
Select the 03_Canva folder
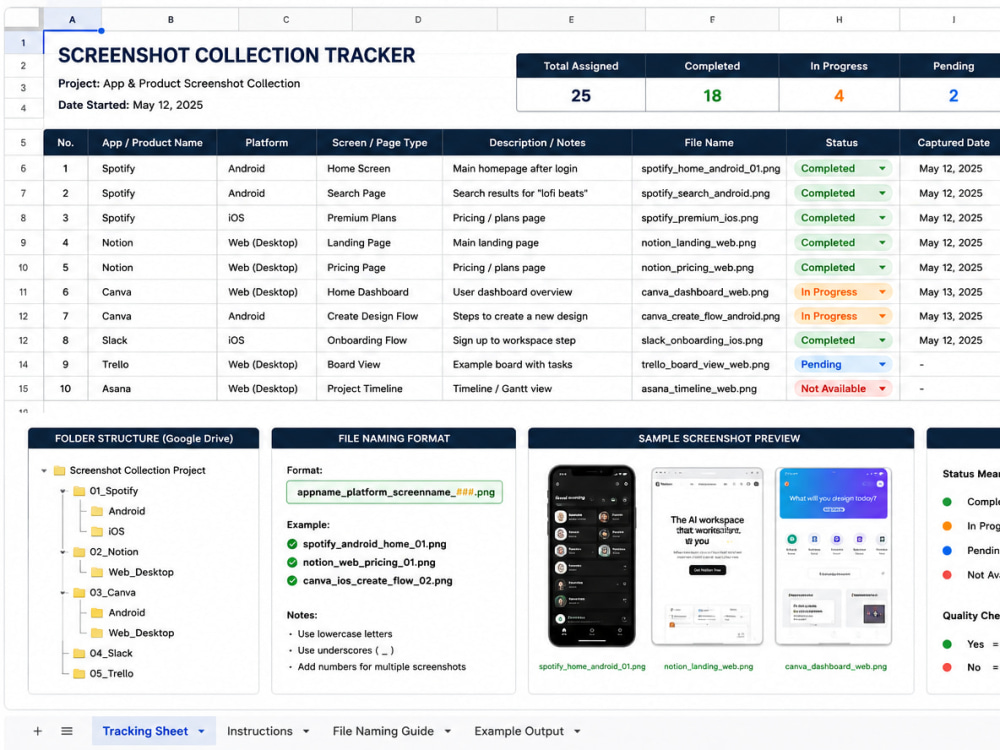click(x=105, y=592)
